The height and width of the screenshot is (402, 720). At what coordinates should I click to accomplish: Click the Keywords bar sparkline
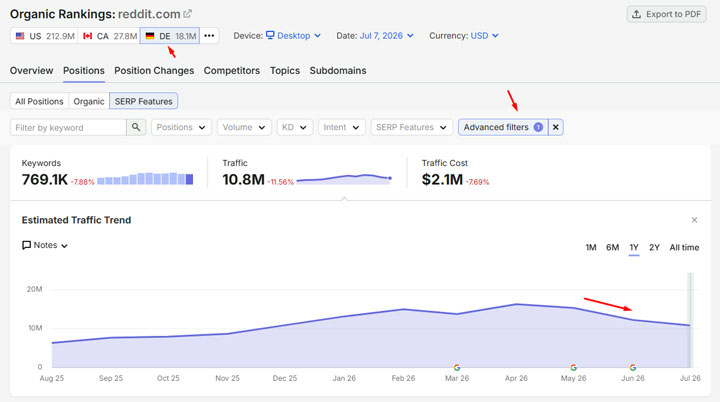click(x=145, y=179)
